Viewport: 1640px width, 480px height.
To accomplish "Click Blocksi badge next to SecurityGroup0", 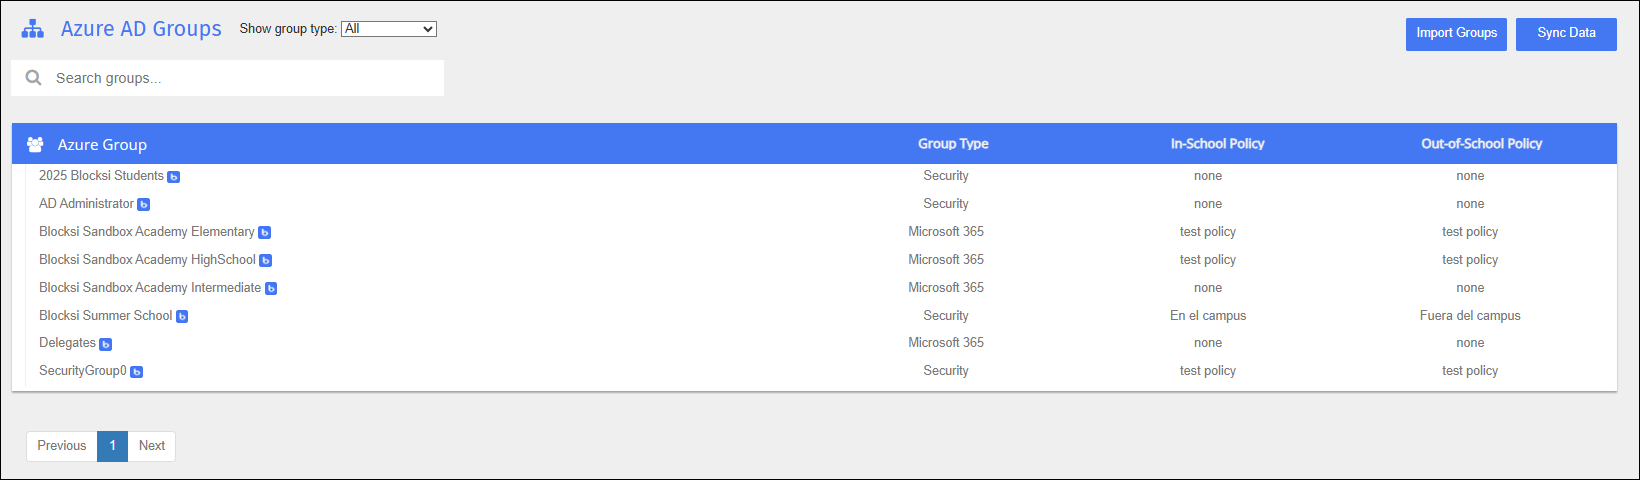I will pos(137,372).
